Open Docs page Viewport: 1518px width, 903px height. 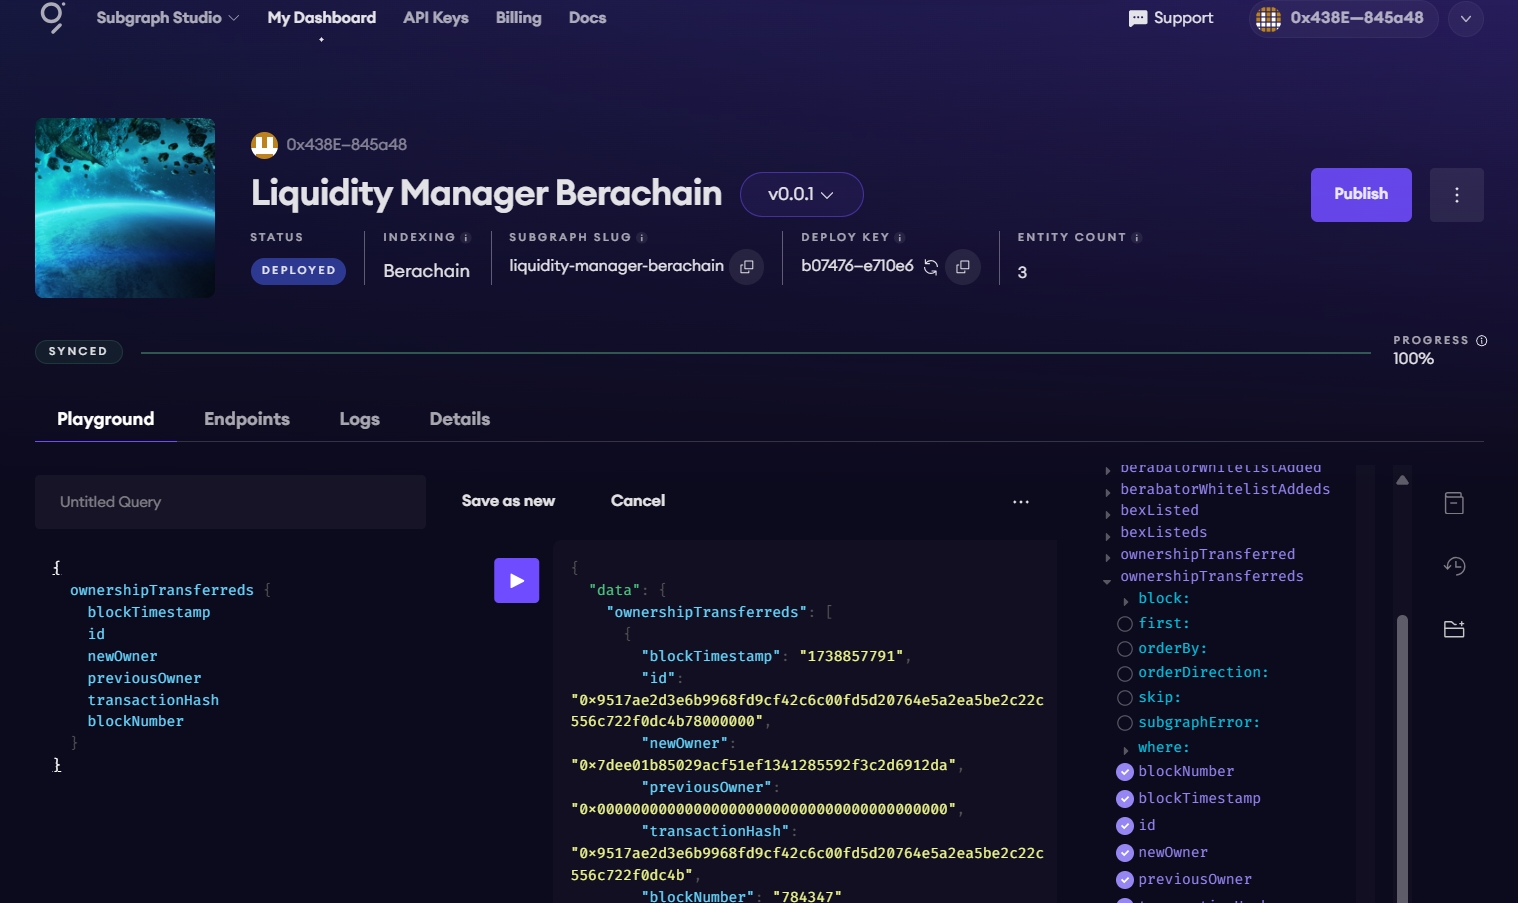(588, 18)
